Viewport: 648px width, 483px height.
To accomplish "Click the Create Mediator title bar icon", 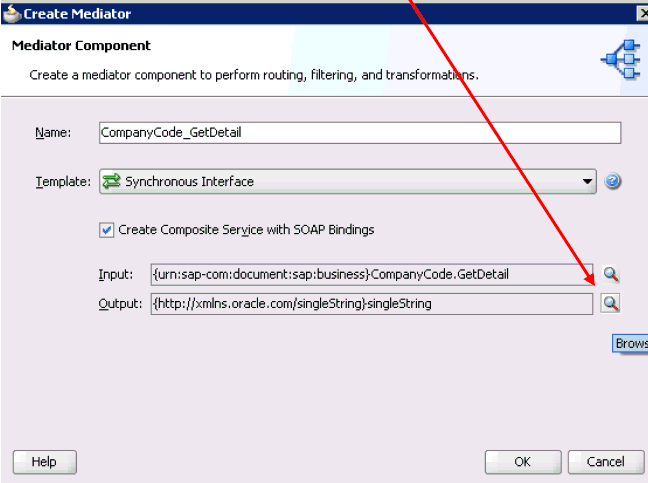I will (13, 12).
